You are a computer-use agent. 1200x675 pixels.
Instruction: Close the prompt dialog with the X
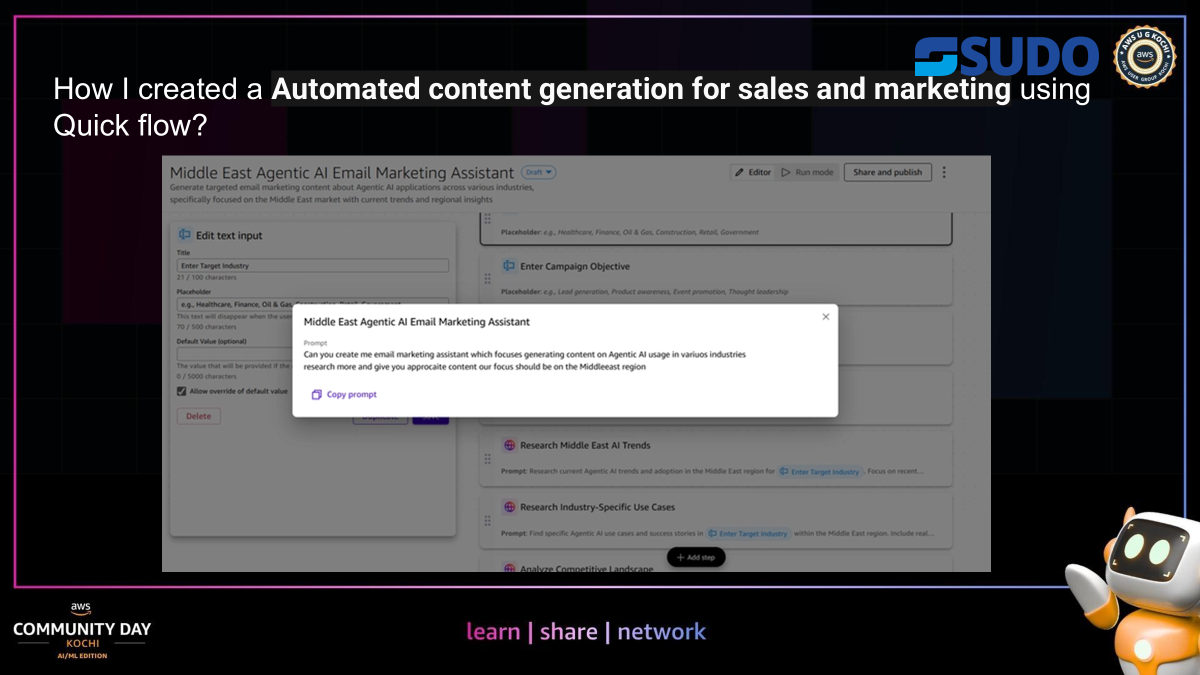[825, 316]
